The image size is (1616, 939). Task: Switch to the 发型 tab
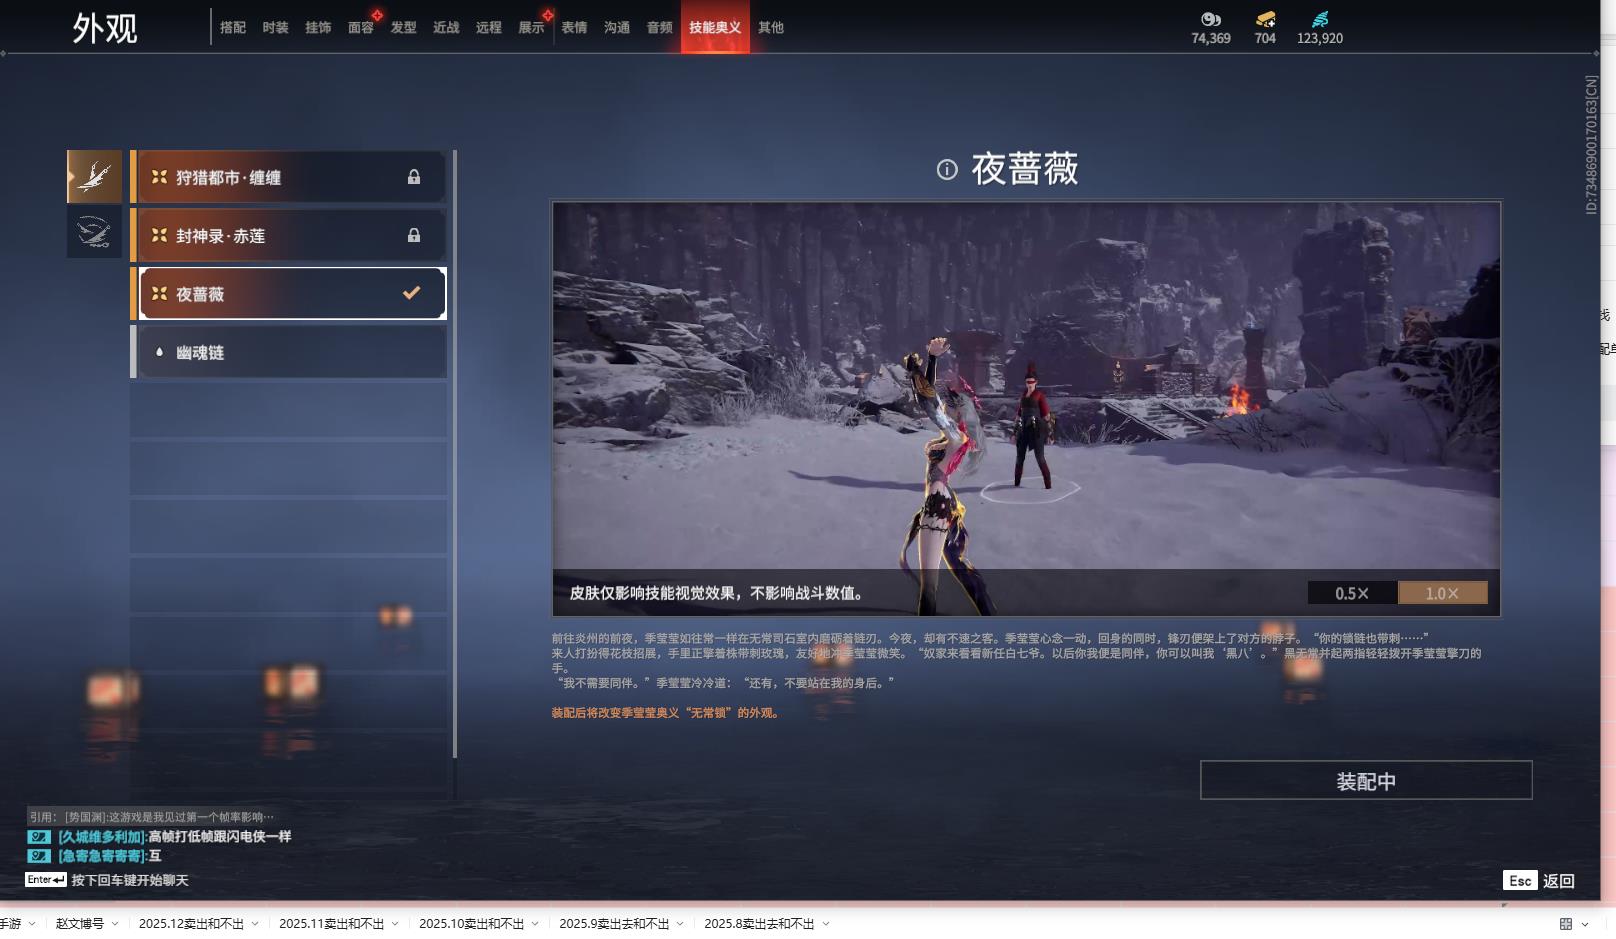coord(404,28)
